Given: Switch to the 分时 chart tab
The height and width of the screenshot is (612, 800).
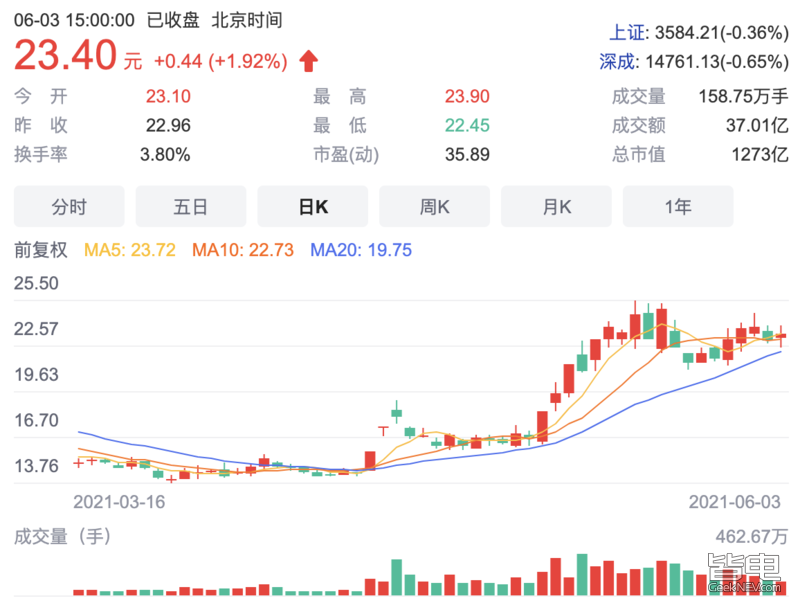Looking at the screenshot, I should click(69, 207).
